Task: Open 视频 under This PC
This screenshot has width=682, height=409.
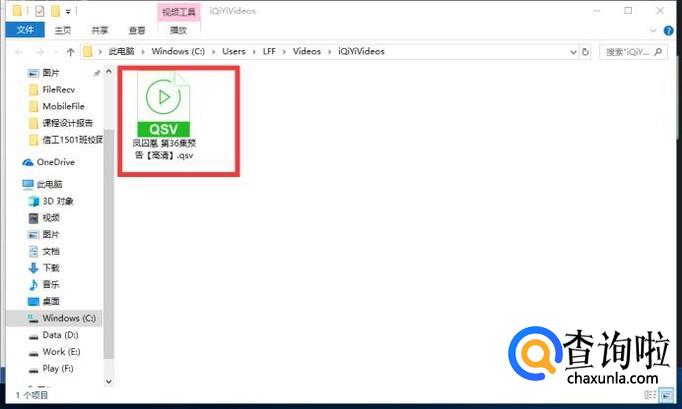Action: (x=51, y=218)
